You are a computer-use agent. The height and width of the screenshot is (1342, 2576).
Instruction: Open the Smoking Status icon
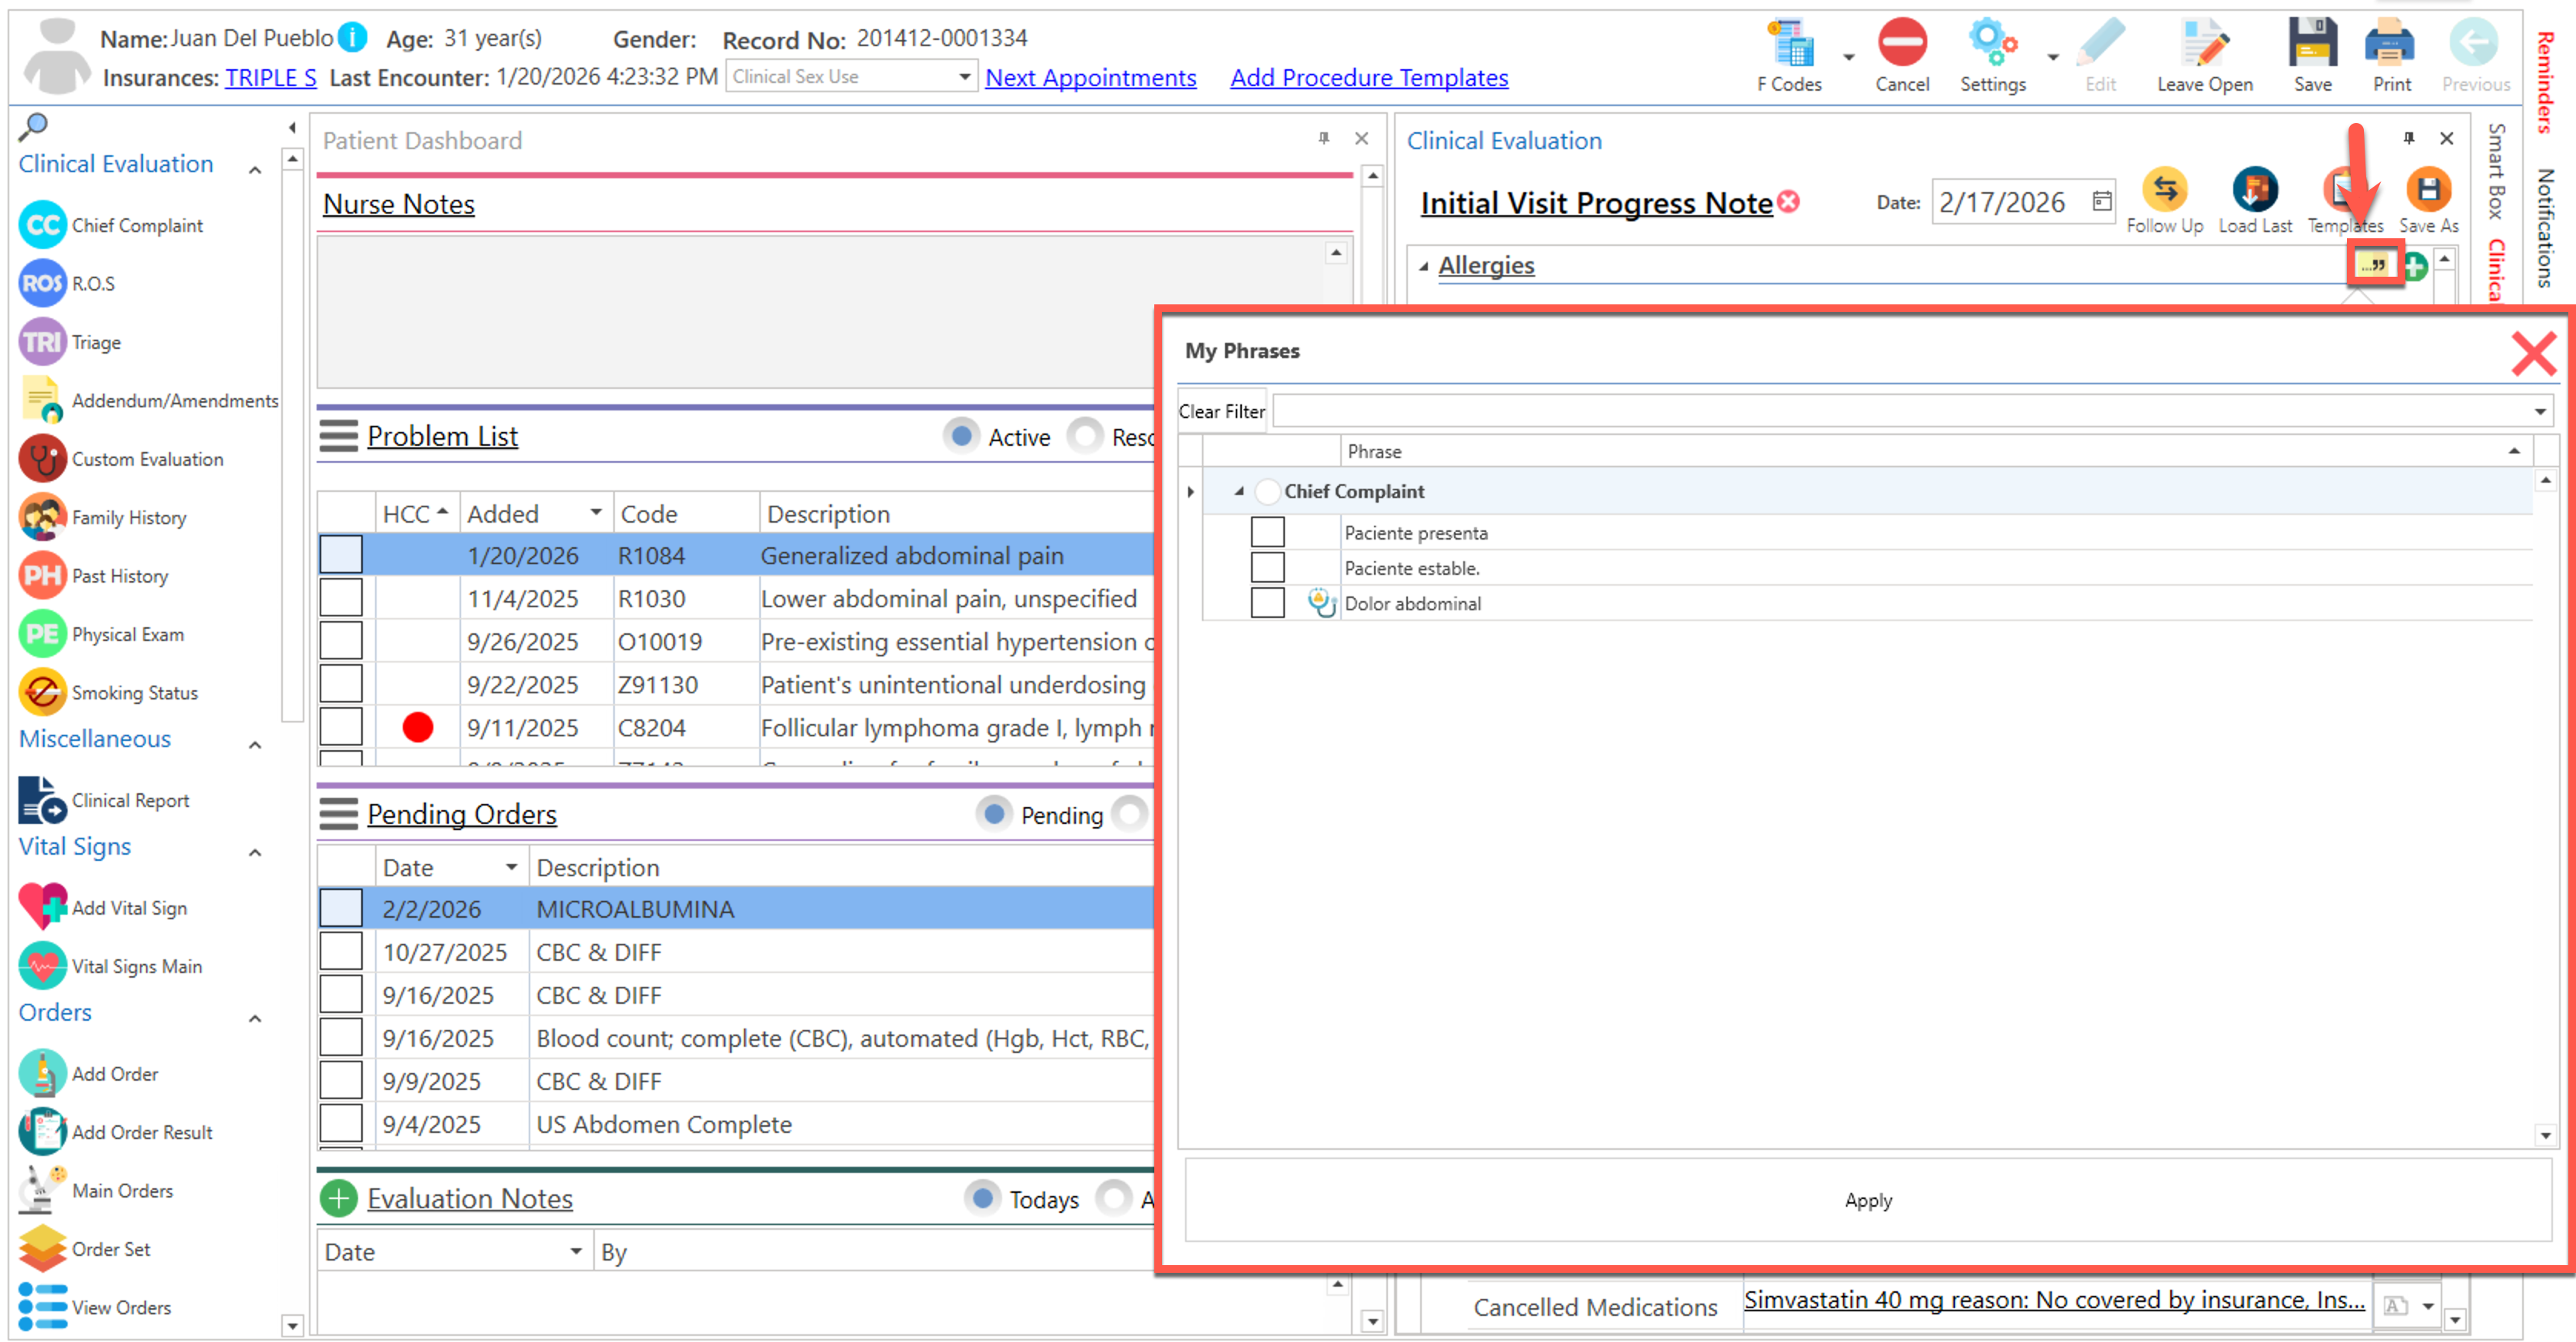point(42,692)
